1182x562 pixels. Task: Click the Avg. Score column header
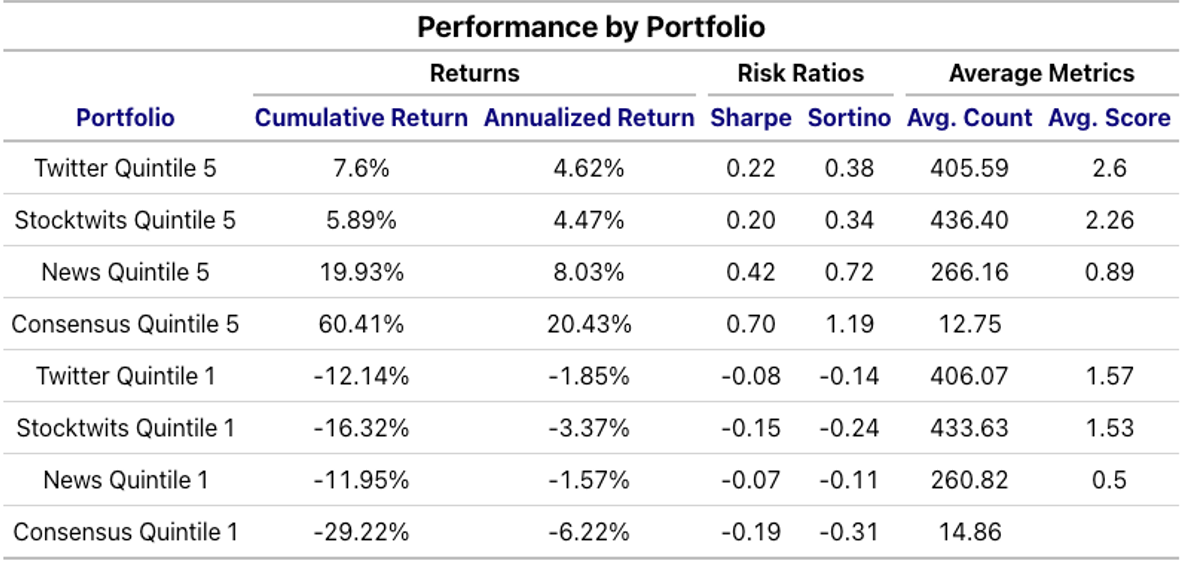coord(1109,118)
